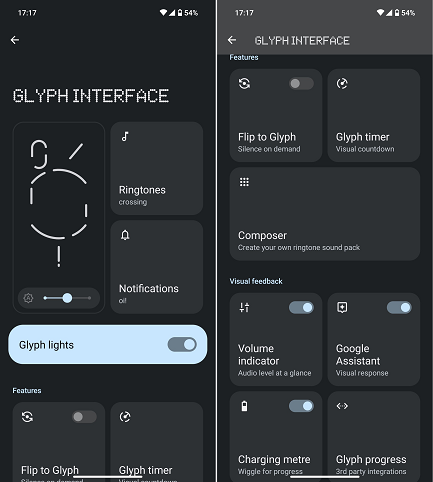Tap the music note icon on Ringtones card
This screenshot has width=433, height=482.
(125, 136)
